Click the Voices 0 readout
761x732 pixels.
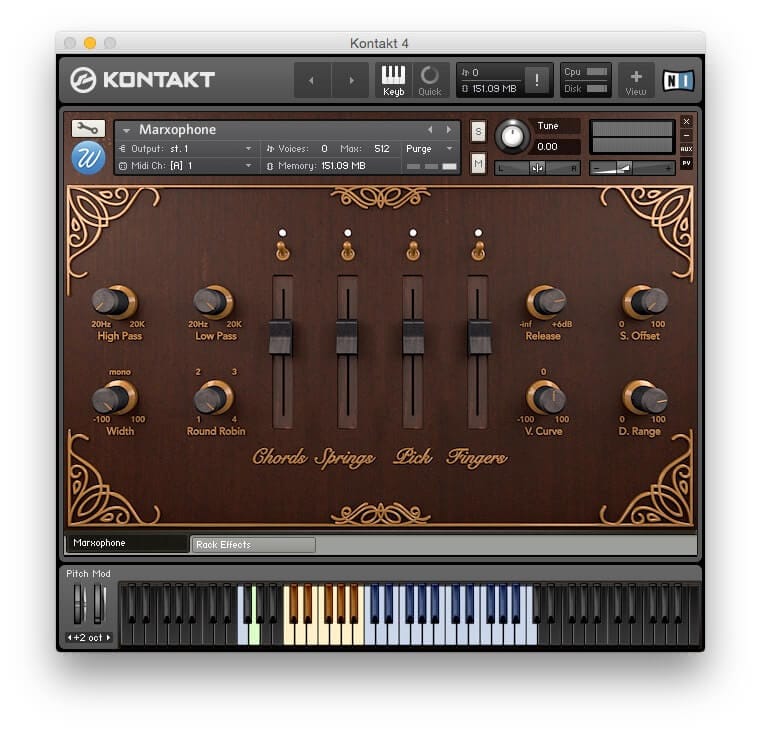pyautogui.click(x=297, y=149)
